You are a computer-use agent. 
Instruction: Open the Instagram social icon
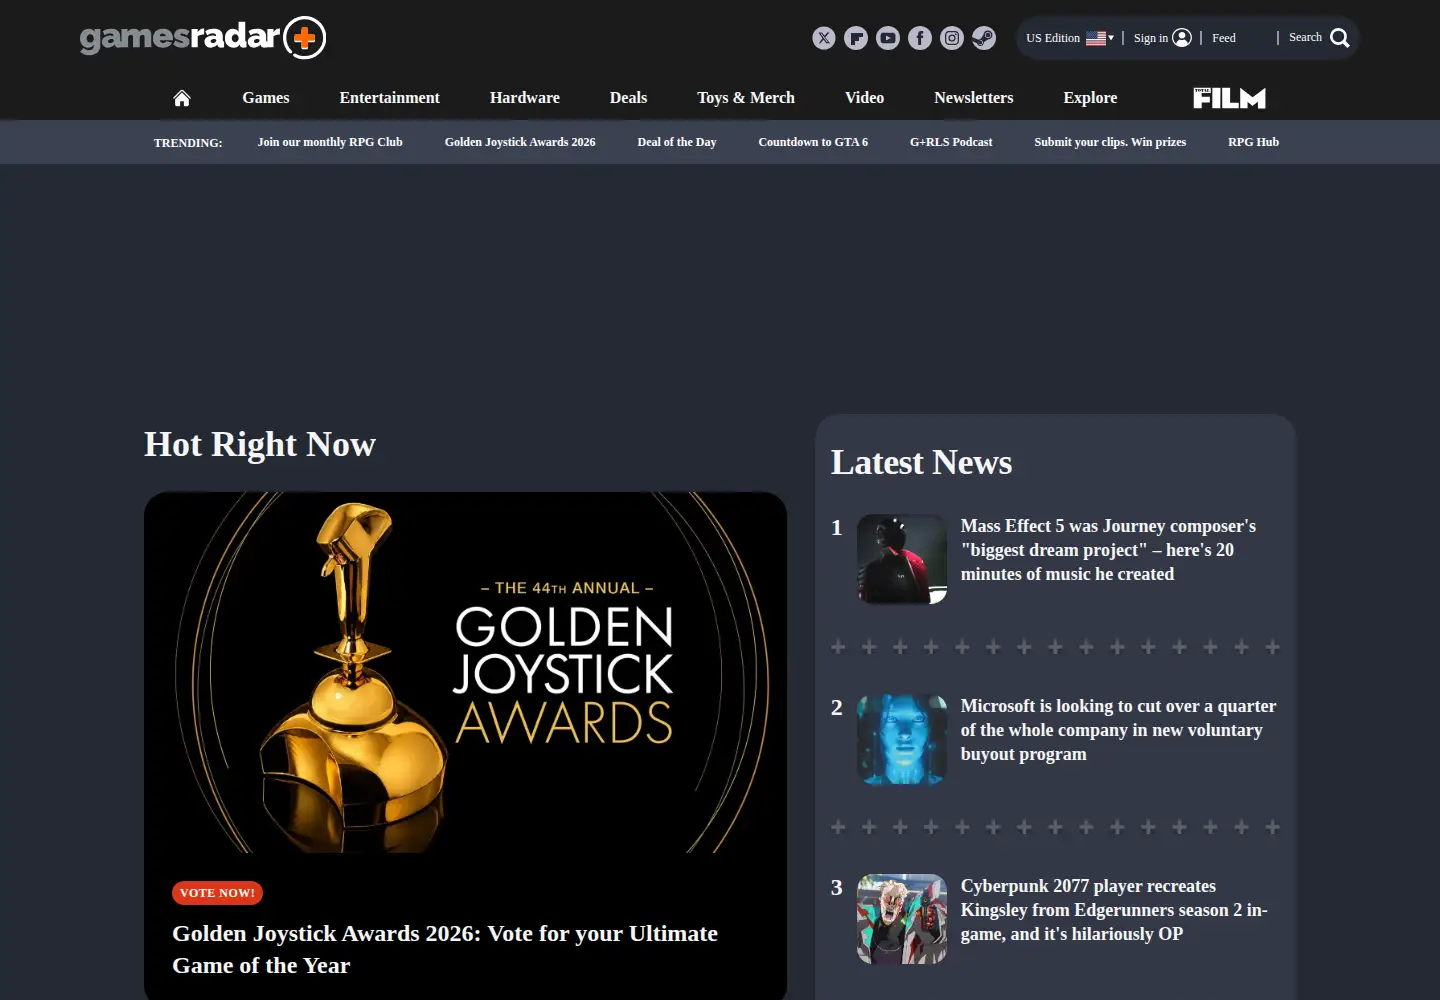pos(952,38)
